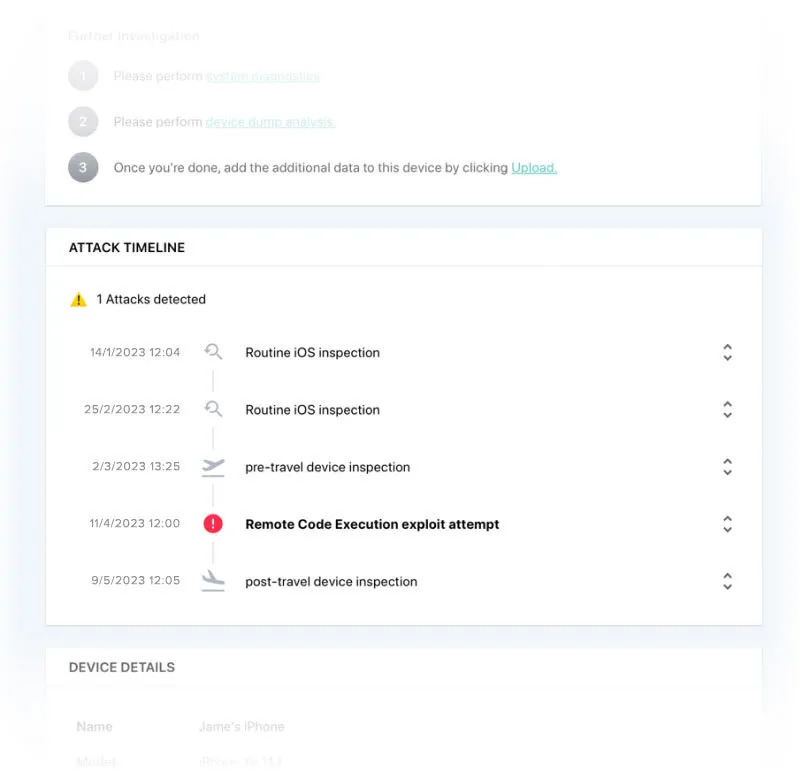The image size is (810, 780).
Task: Click magnifier icon for 14/1/2023 inspection
Action: [x=213, y=352]
